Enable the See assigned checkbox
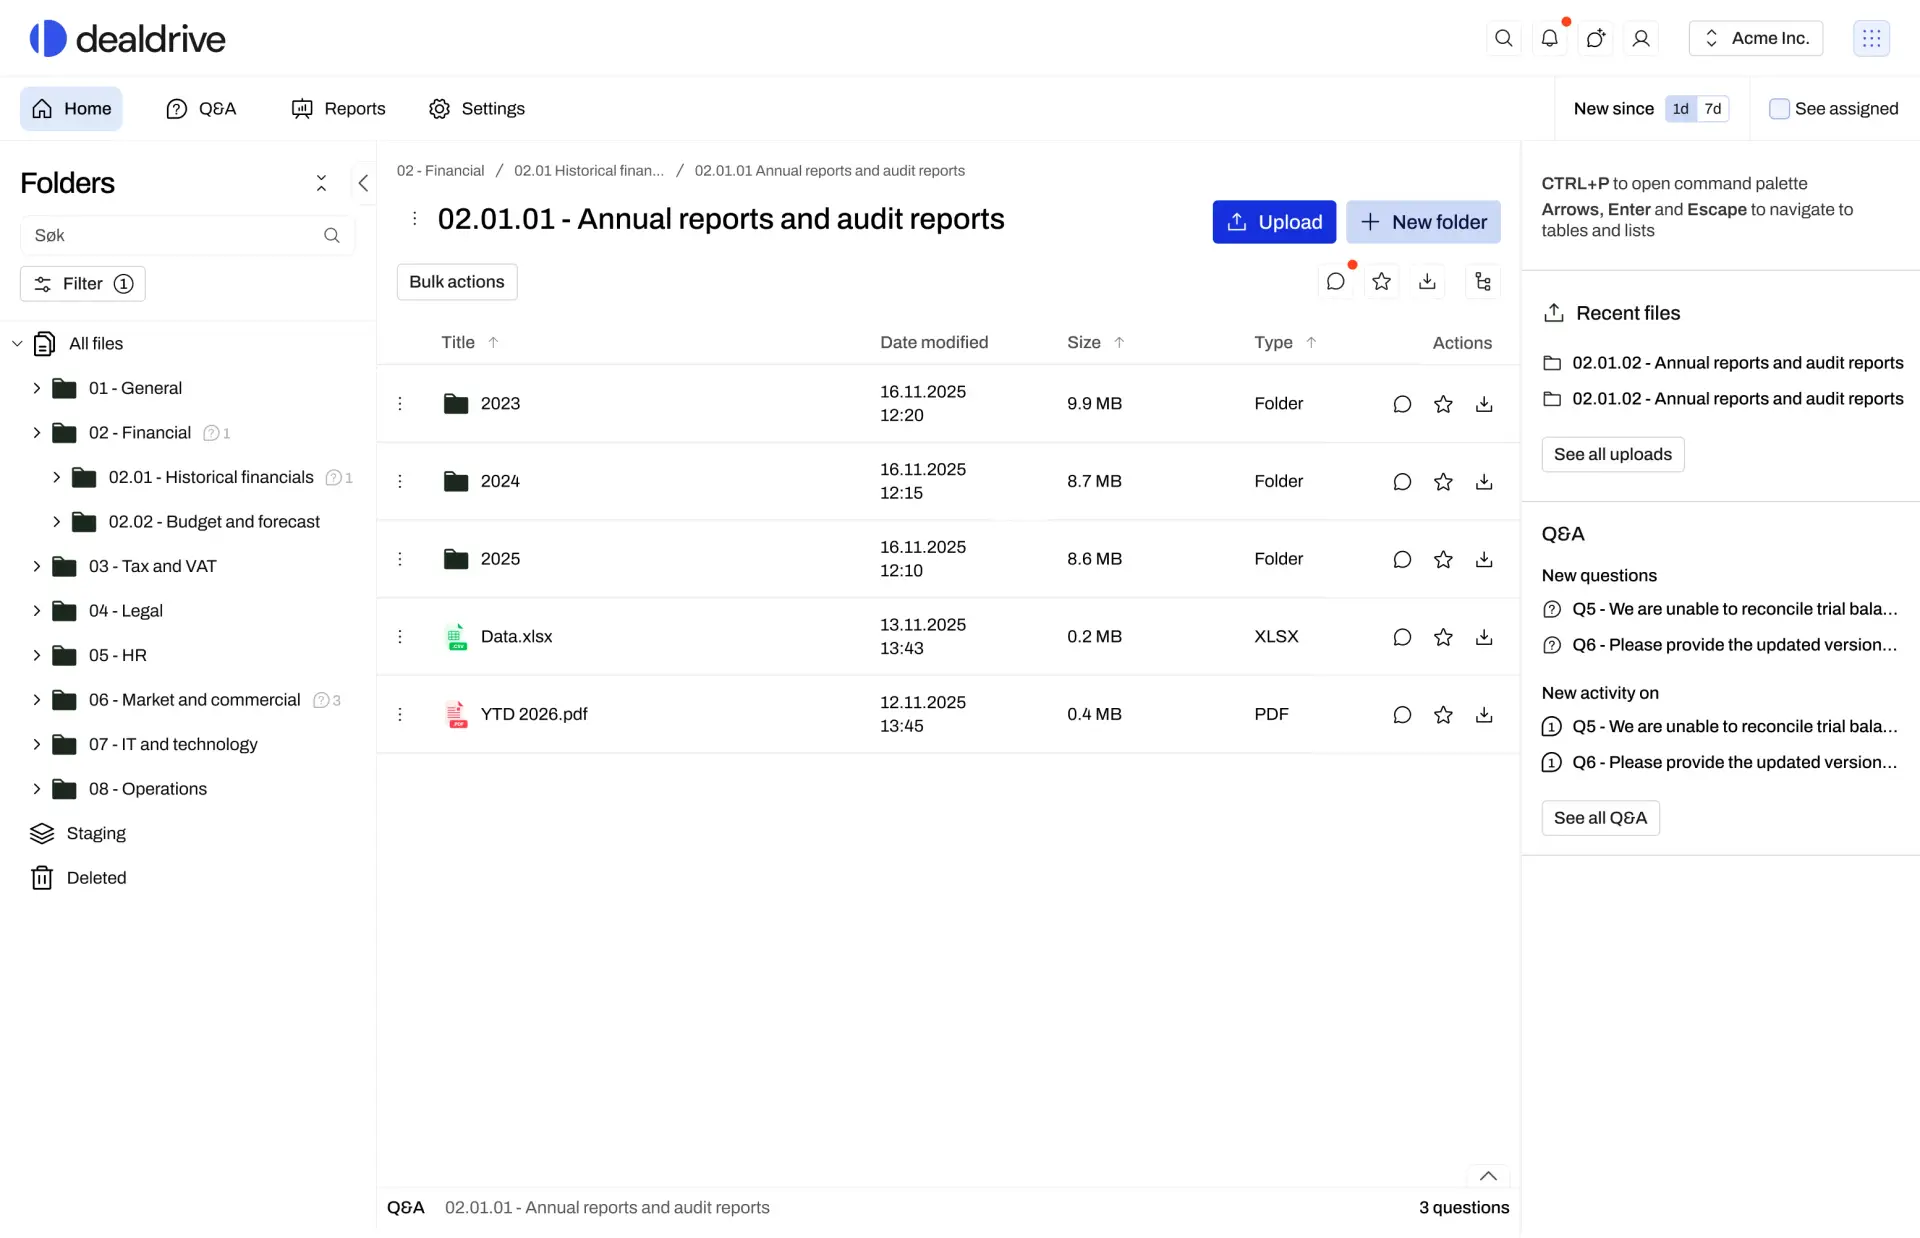 (1781, 108)
